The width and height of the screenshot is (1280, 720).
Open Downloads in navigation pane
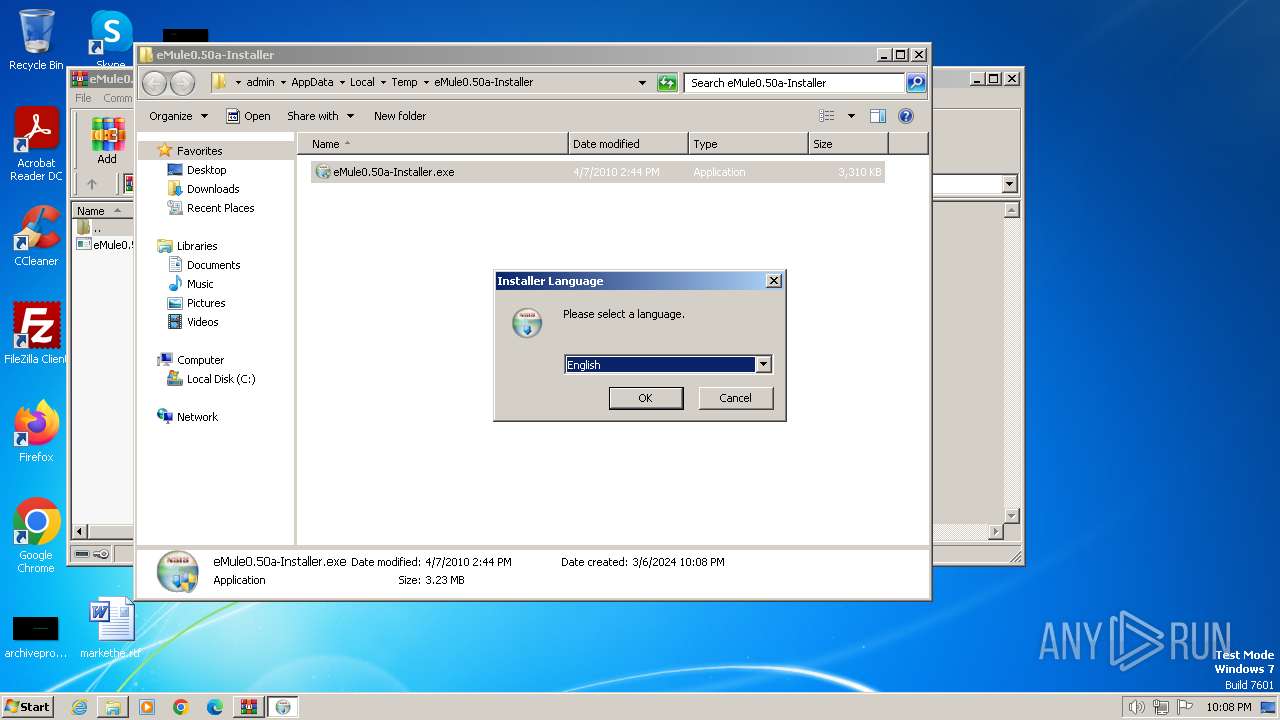point(213,189)
